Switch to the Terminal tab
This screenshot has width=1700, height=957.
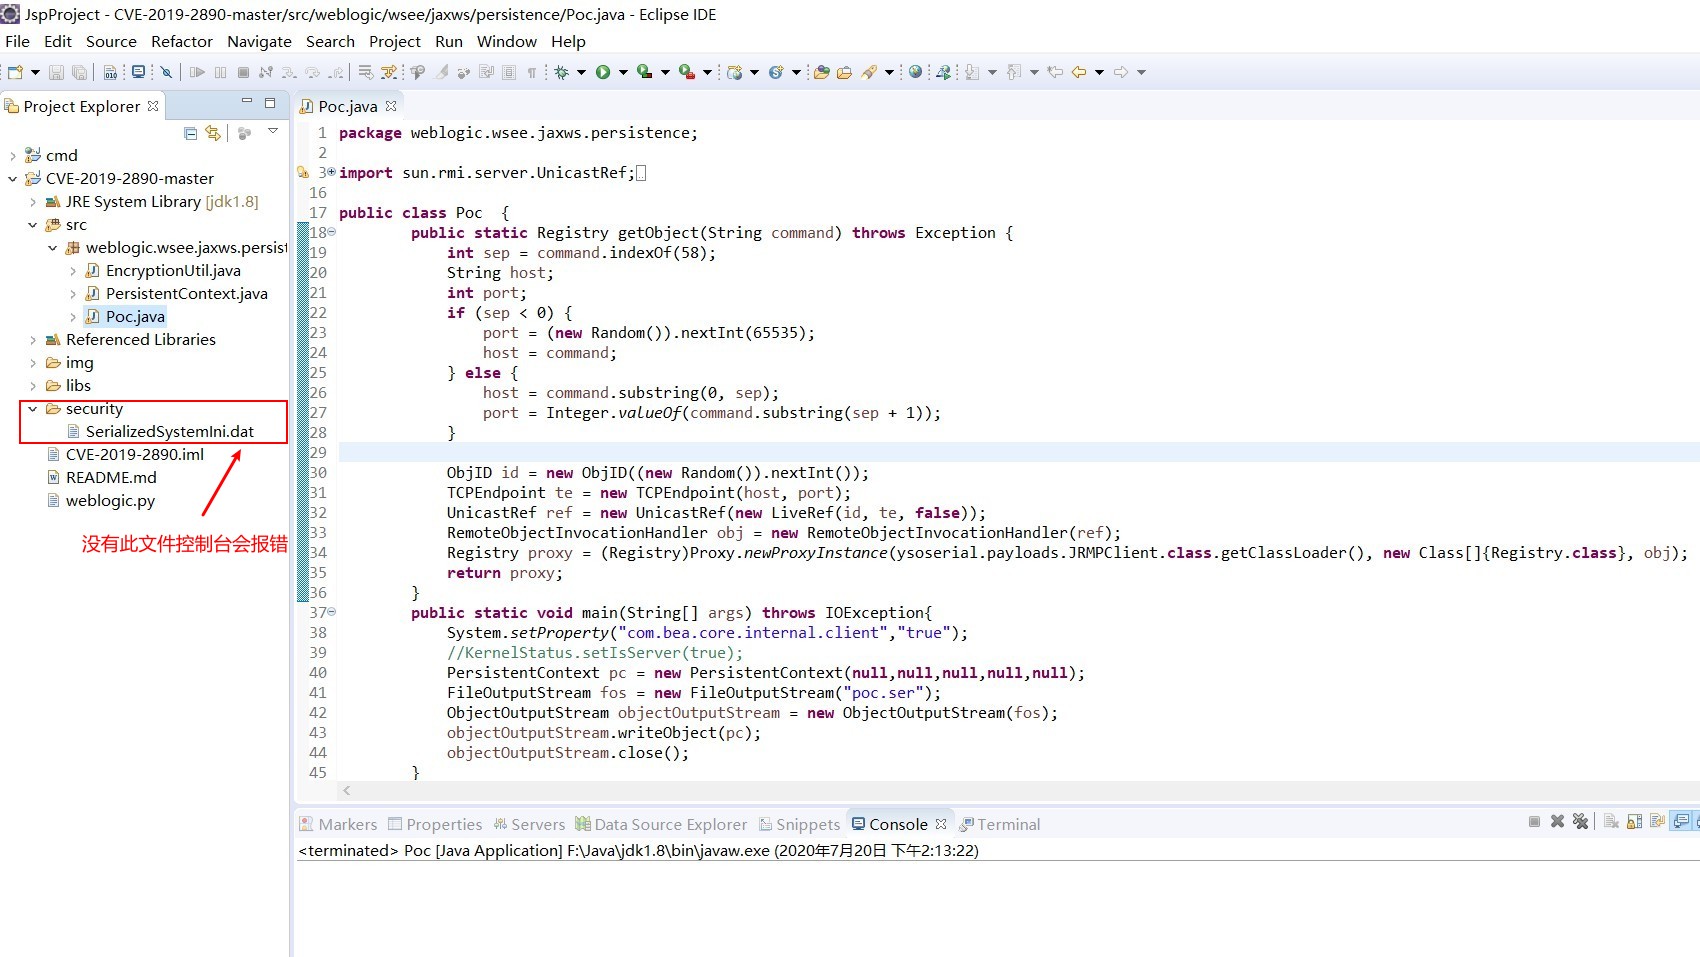coord(1000,824)
